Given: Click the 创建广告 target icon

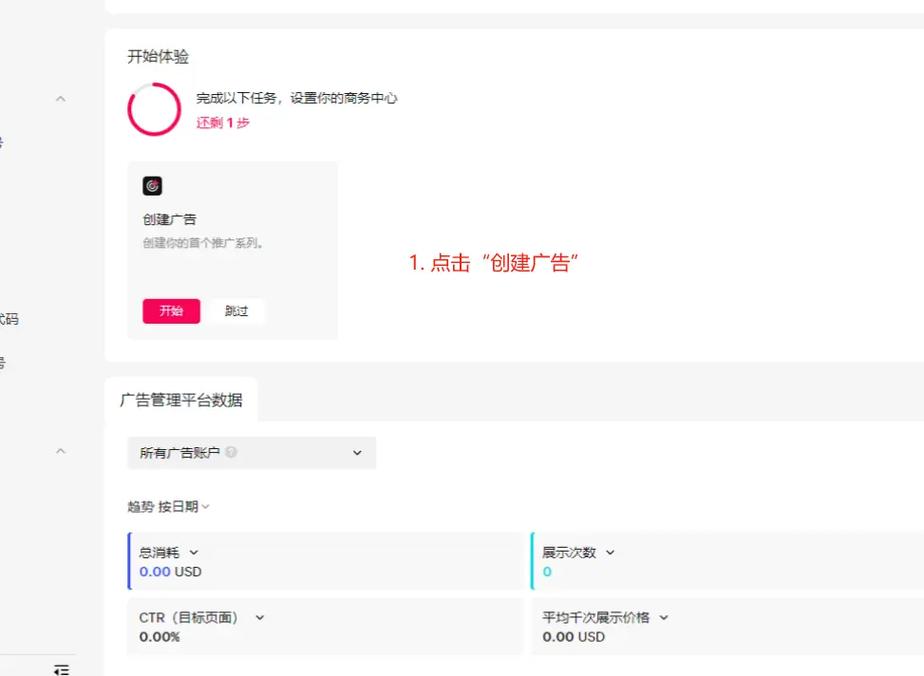Looking at the screenshot, I should [152, 186].
